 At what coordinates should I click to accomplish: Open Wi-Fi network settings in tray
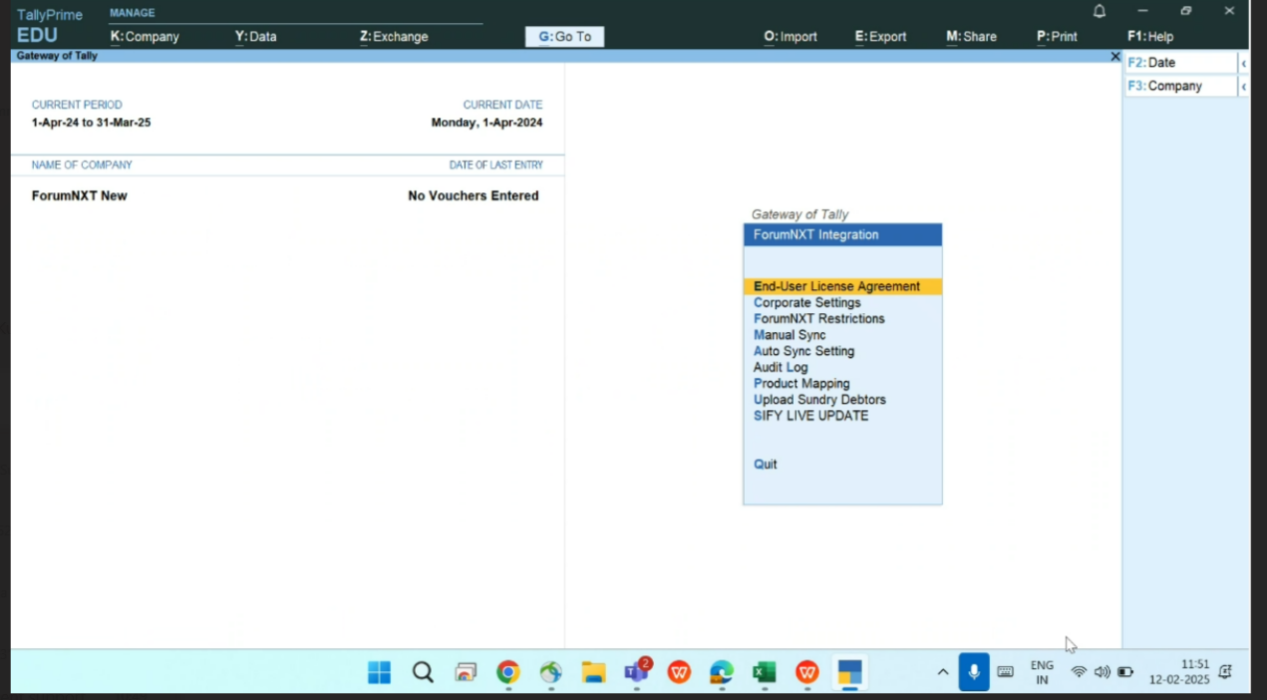(x=1078, y=672)
